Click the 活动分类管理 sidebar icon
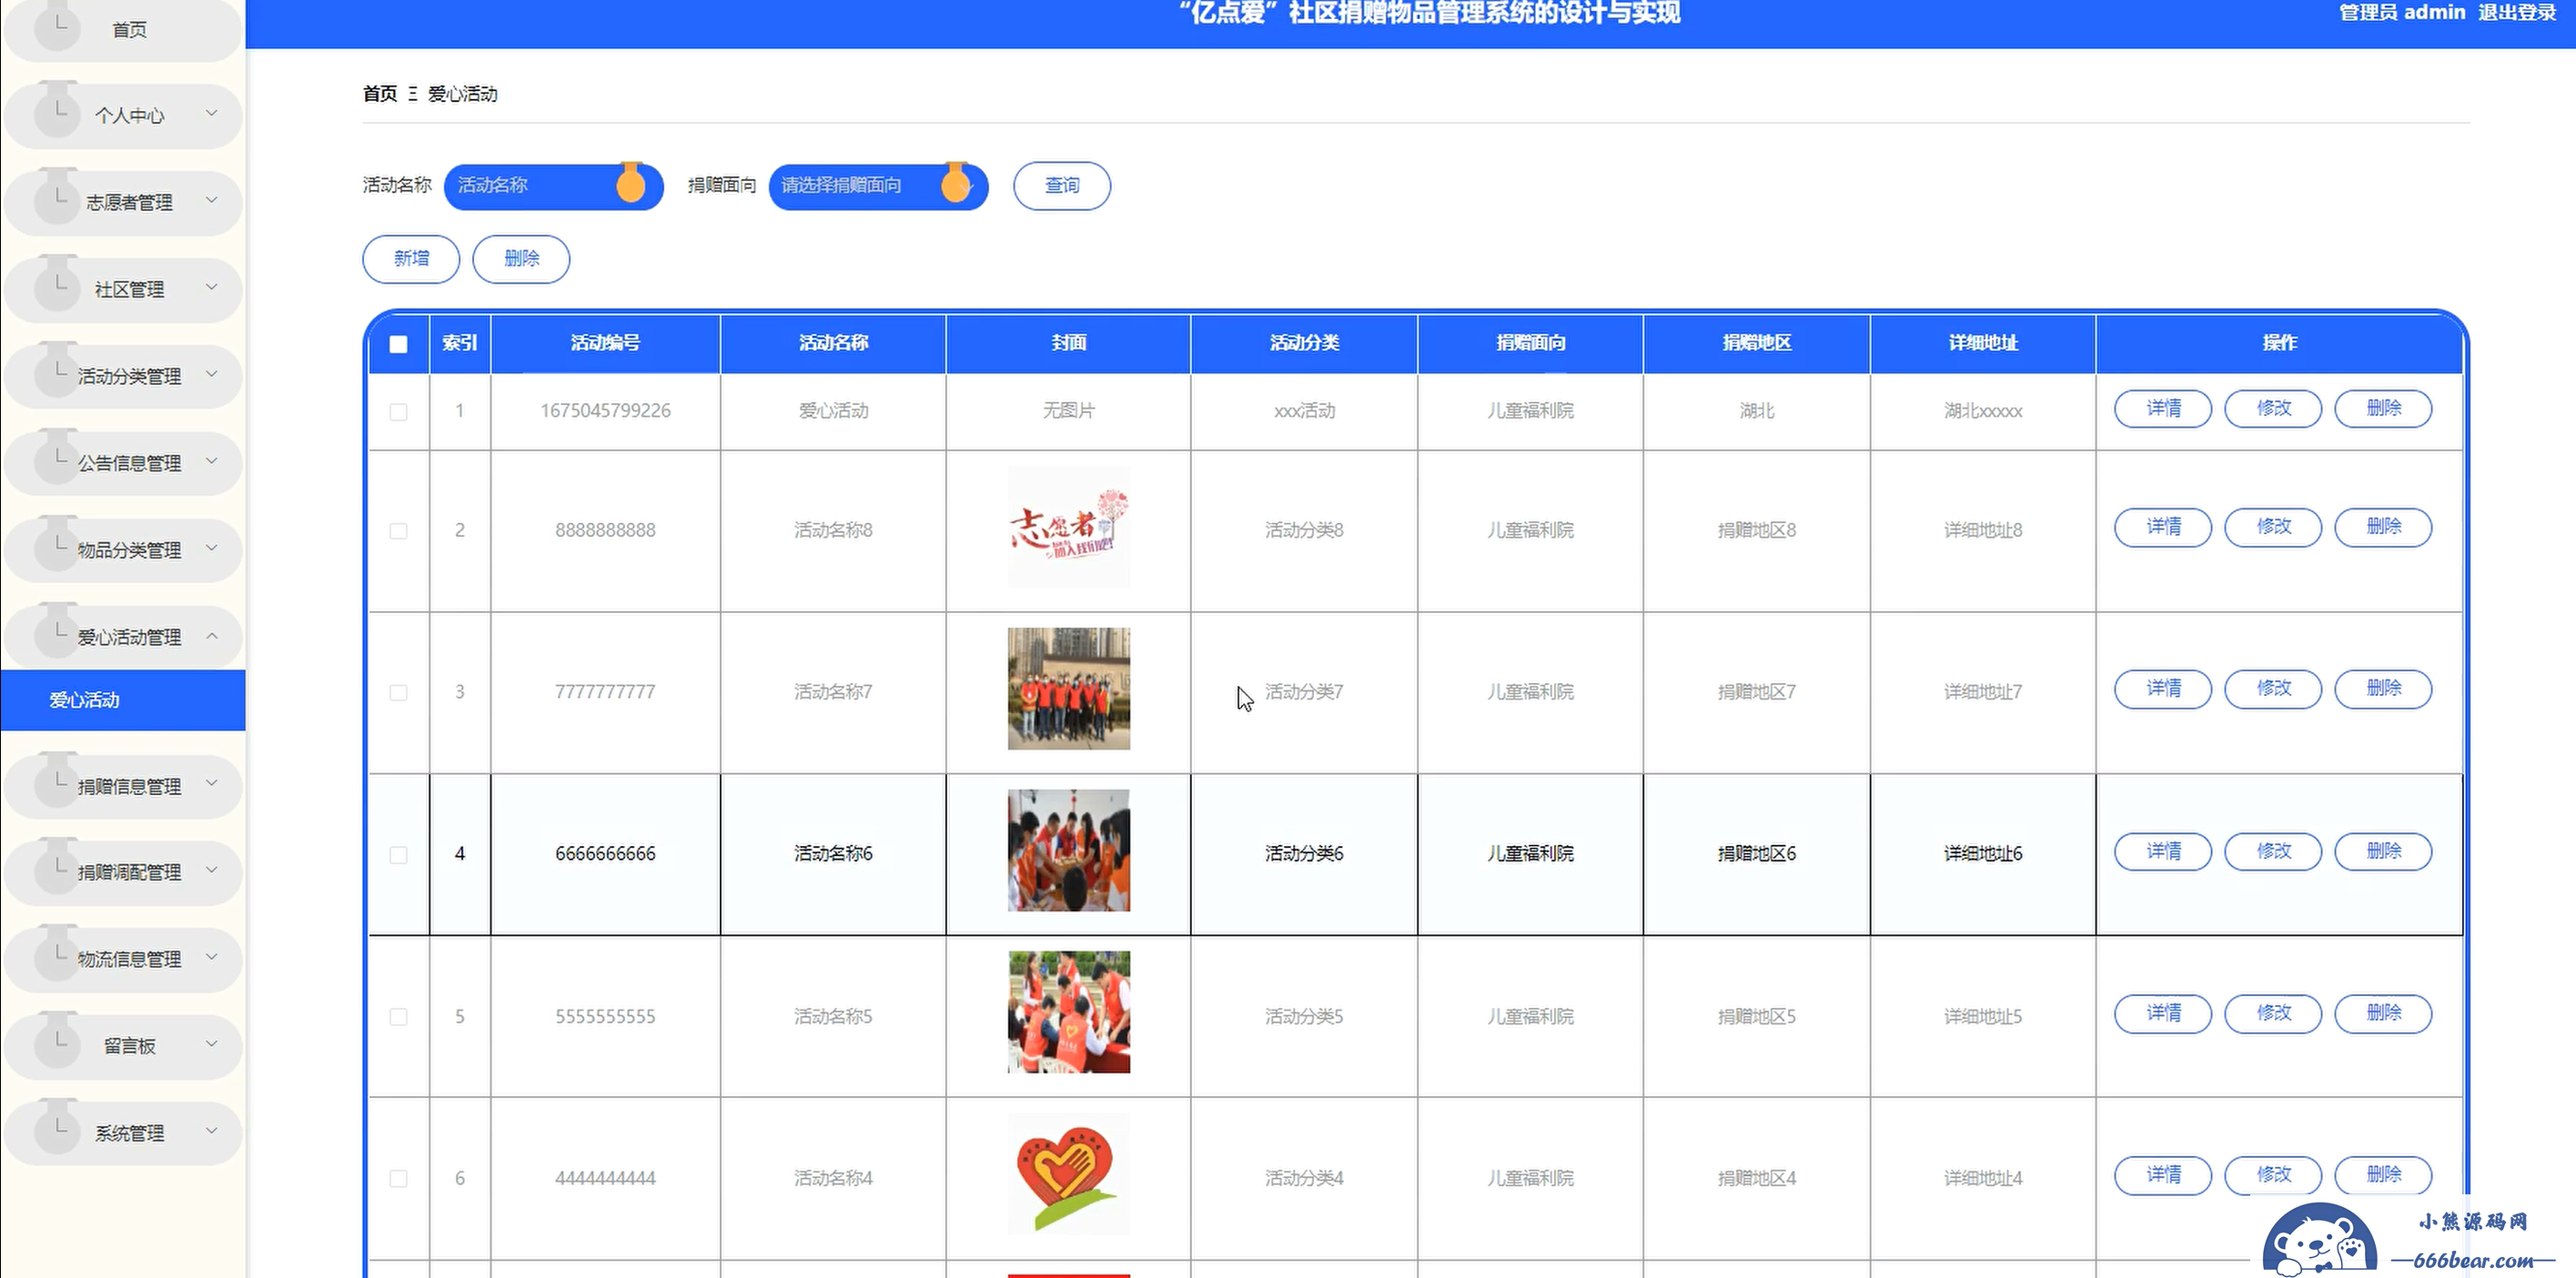Image resolution: width=2576 pixels, height=1278 pixels. [x=57, y=369]
